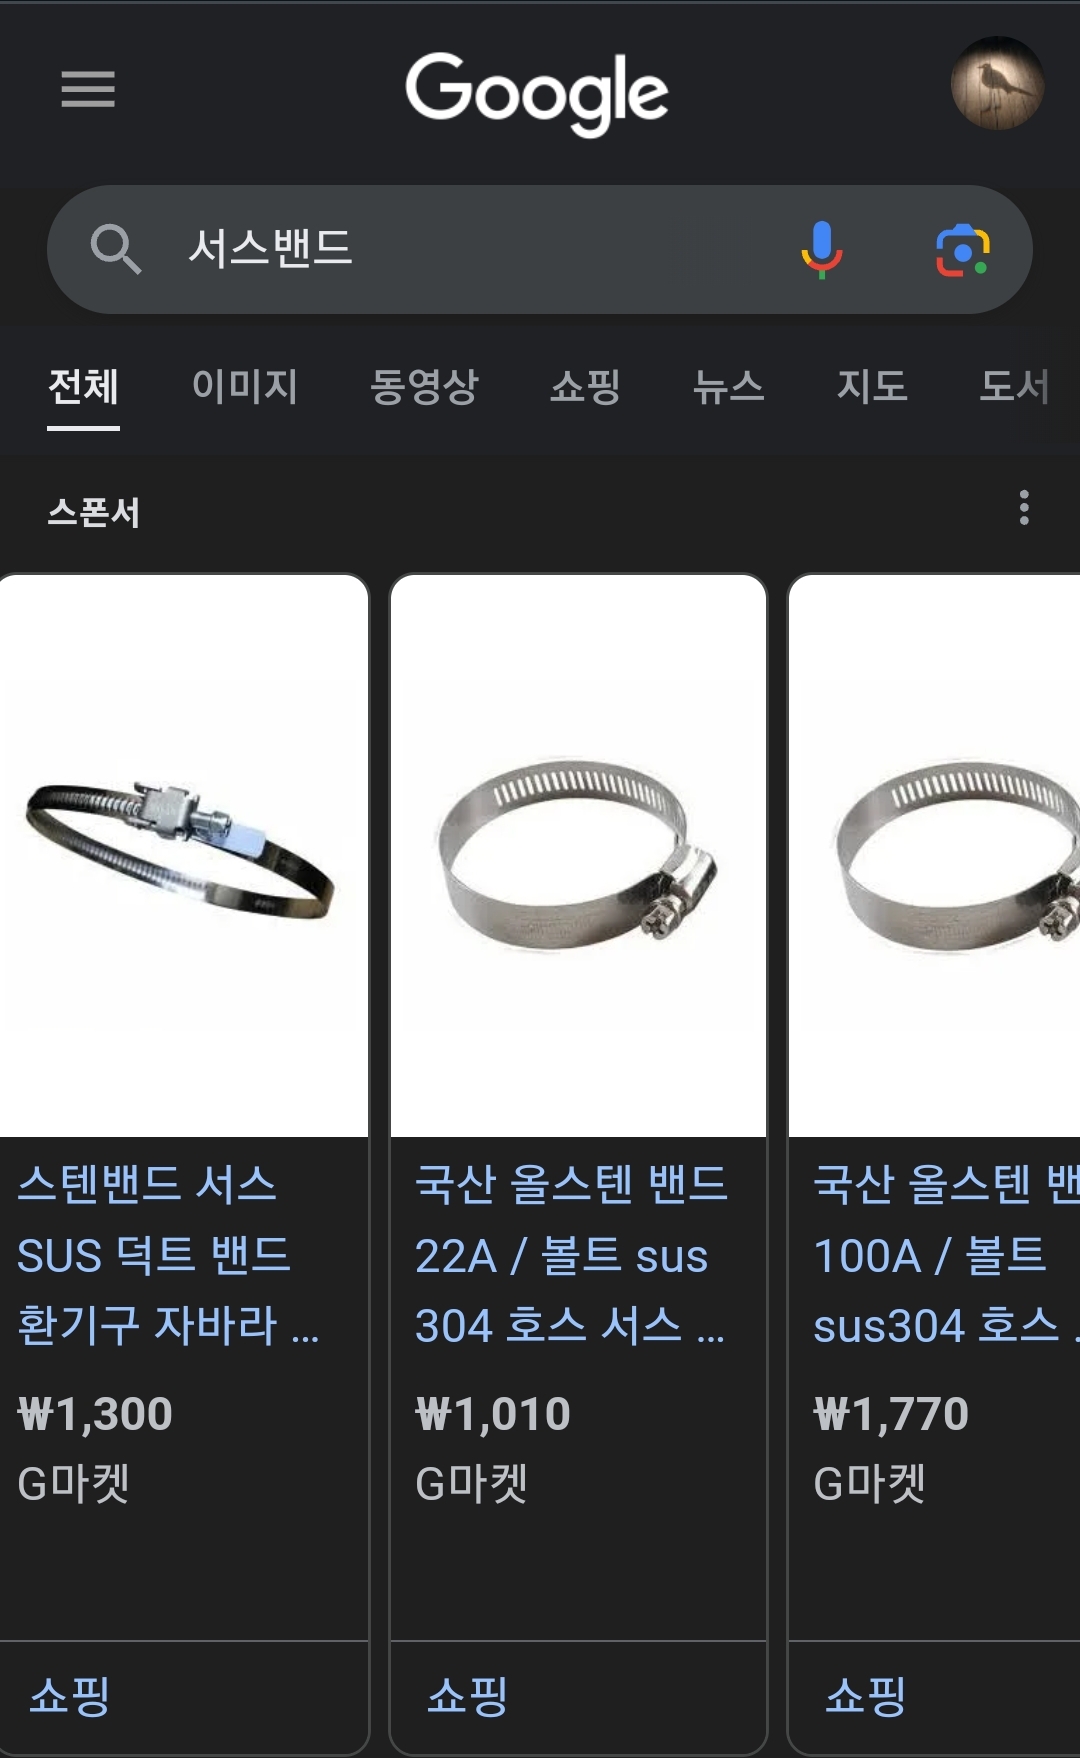This screenshot has width=1080, height=1758.
Task: Click the Google logo
Action: (537, 92)
